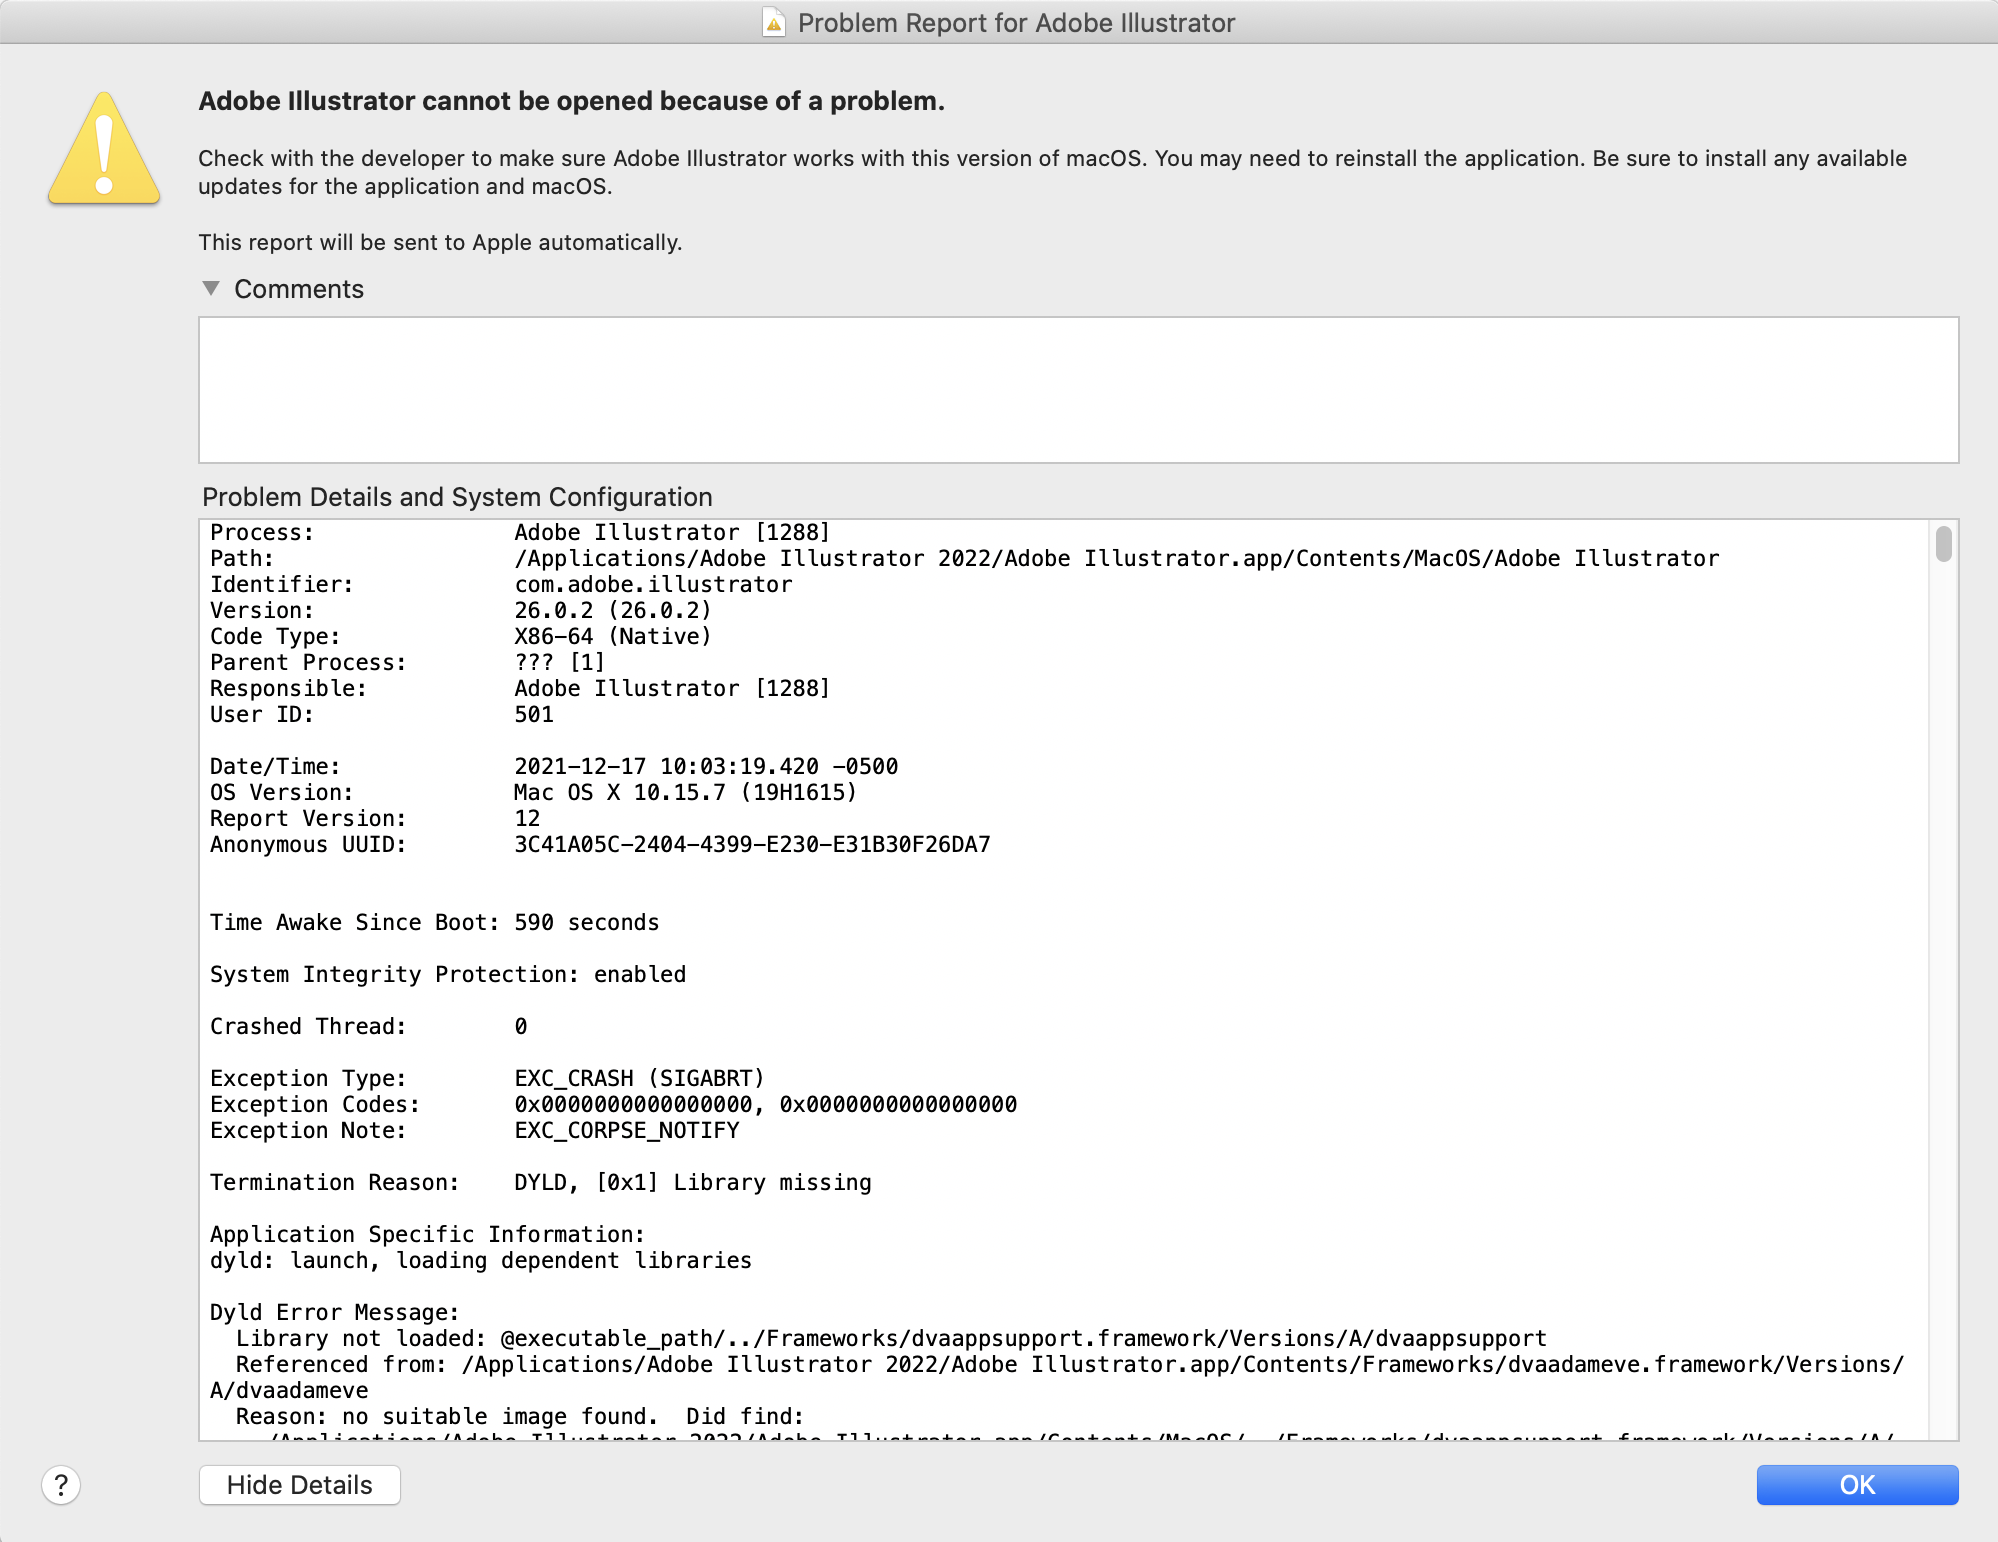
Task: Click inside the empty Comments text box
Action: click(1078, 390)
